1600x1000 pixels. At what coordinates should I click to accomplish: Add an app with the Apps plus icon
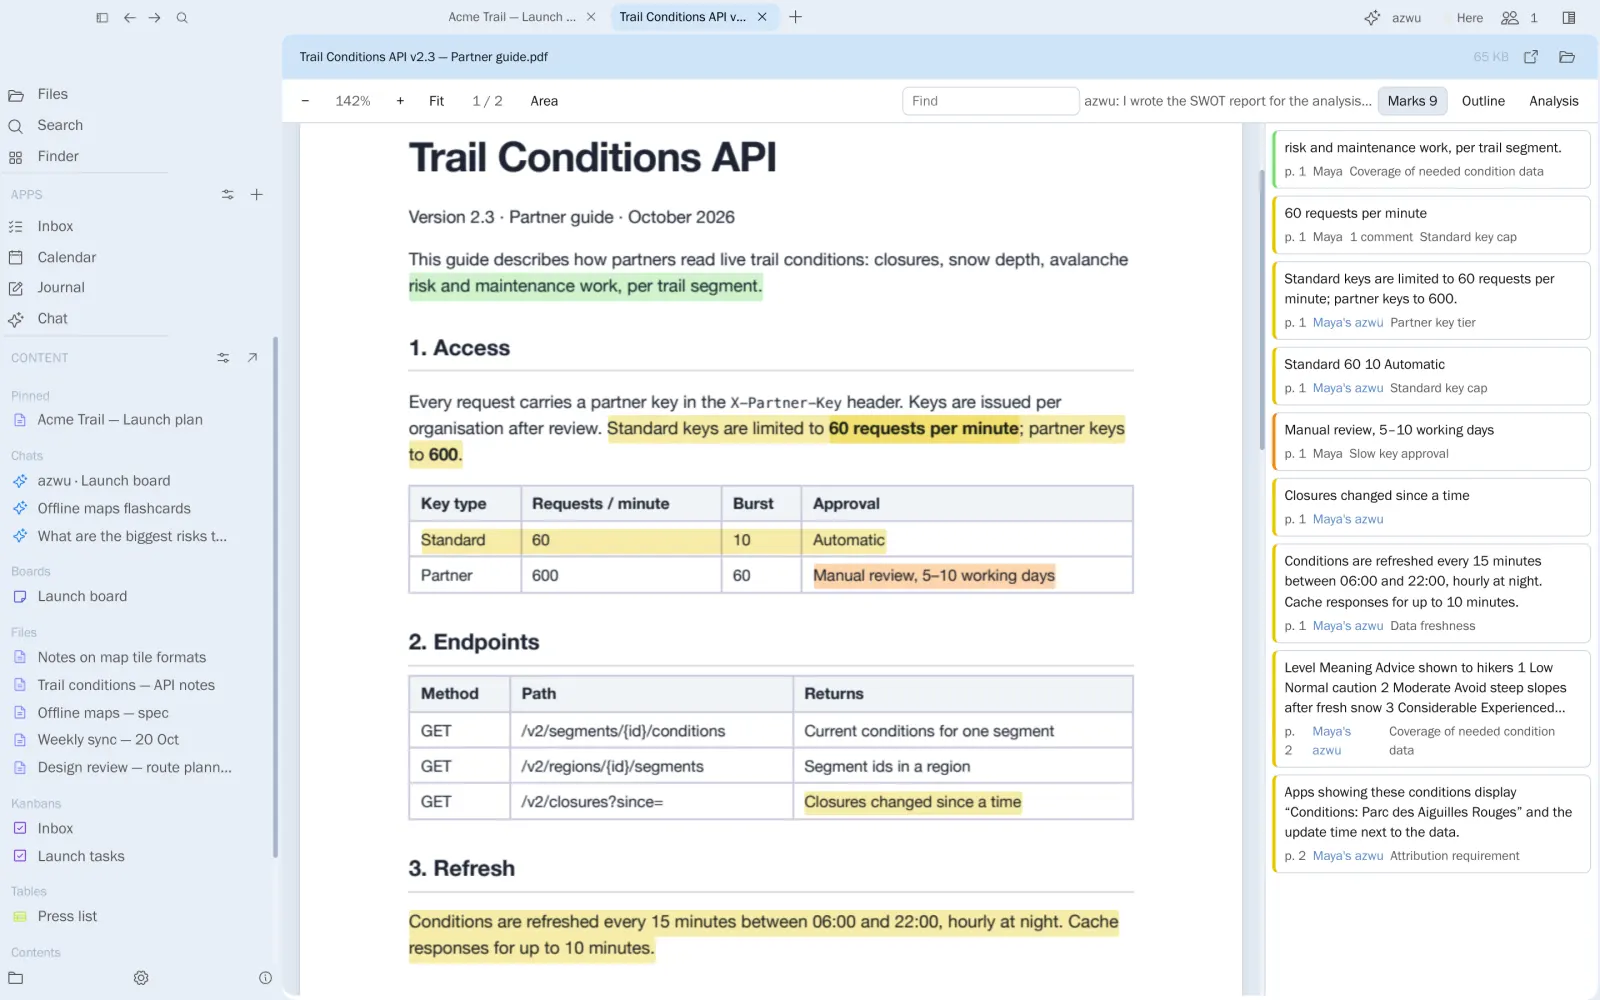coord(257,195)
